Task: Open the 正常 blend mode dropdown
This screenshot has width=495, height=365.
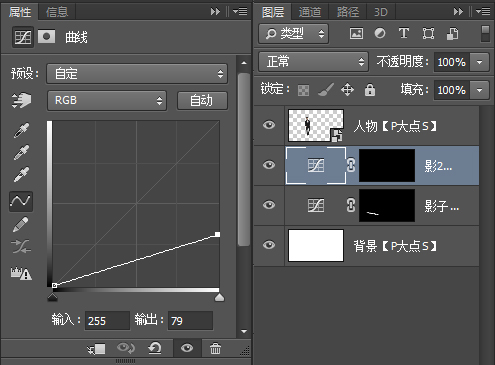Action: point(314,62)
